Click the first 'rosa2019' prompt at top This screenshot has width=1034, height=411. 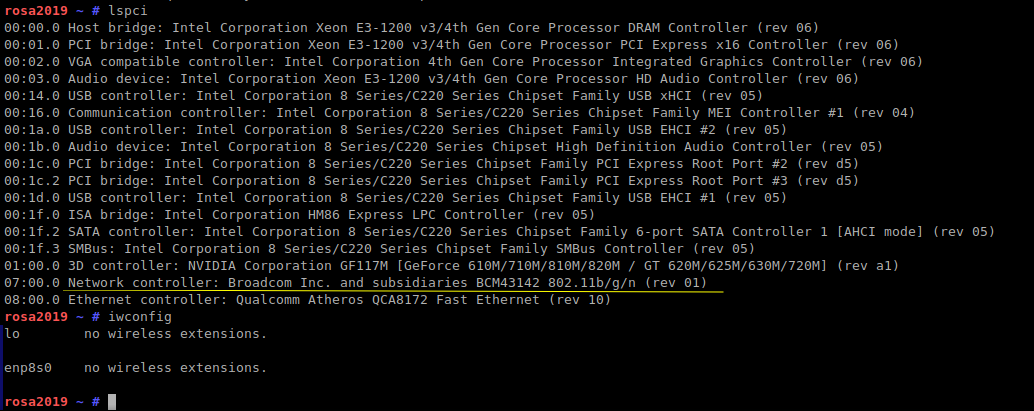pos(36,10)
